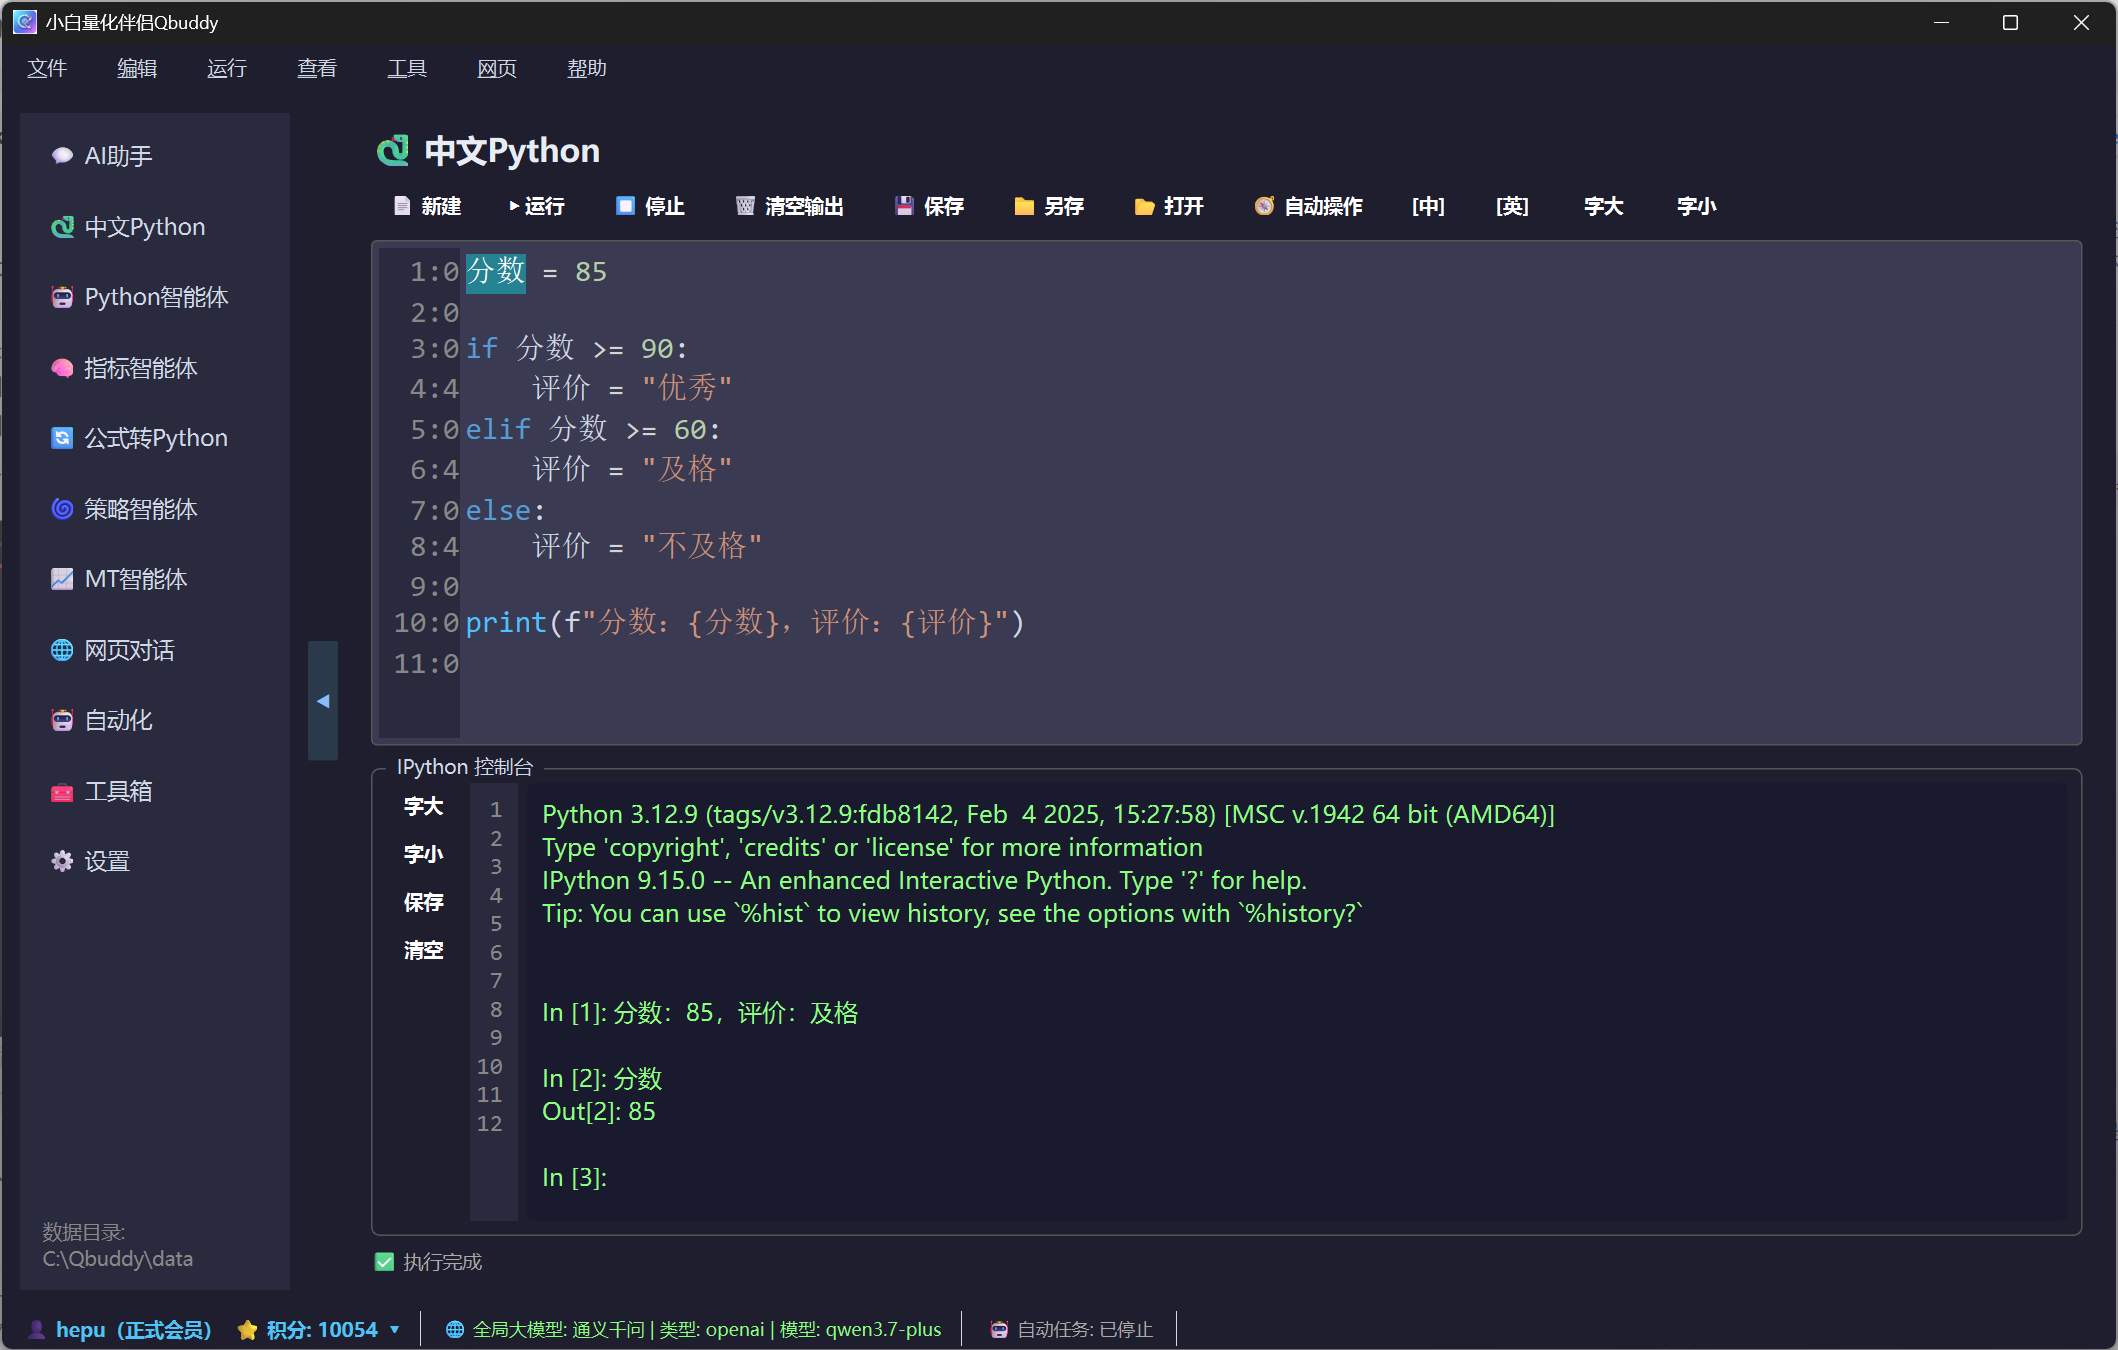Click the "优秀" string on line 4
Viewport: 2118px width, 1350px height.
pyautogui.click(x=687, y=388)
